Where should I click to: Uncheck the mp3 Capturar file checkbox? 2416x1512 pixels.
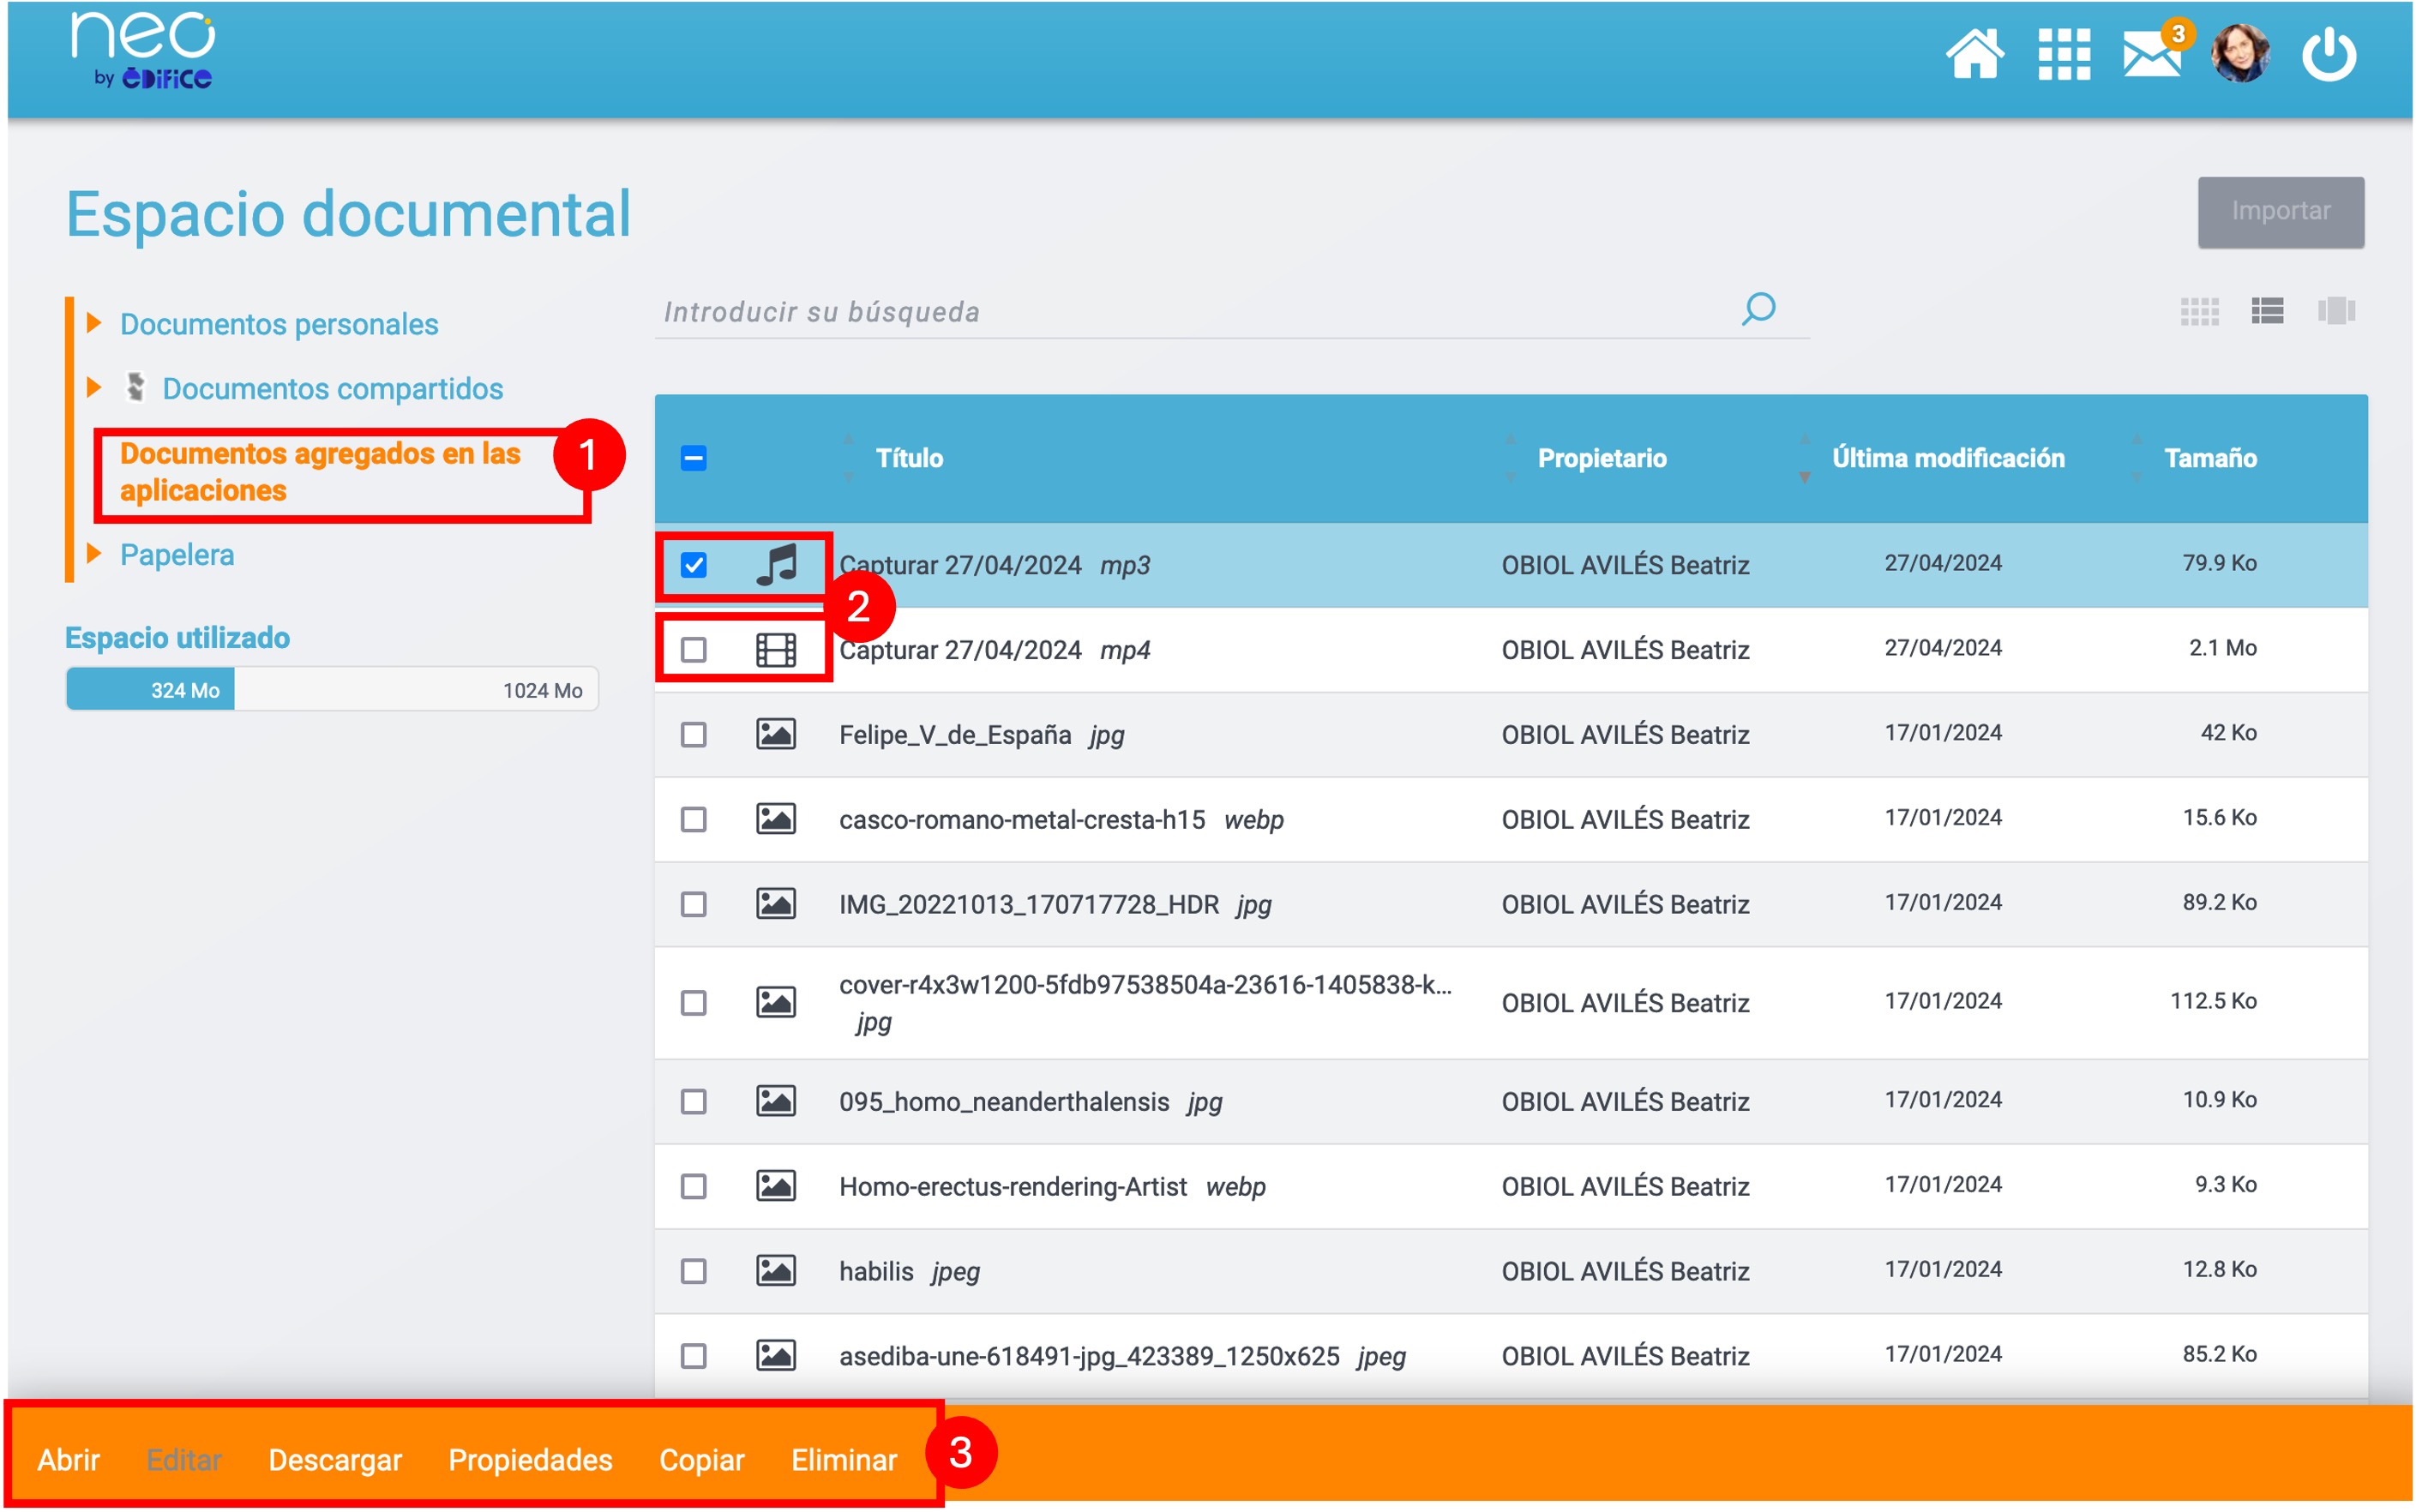pos(694,565)
